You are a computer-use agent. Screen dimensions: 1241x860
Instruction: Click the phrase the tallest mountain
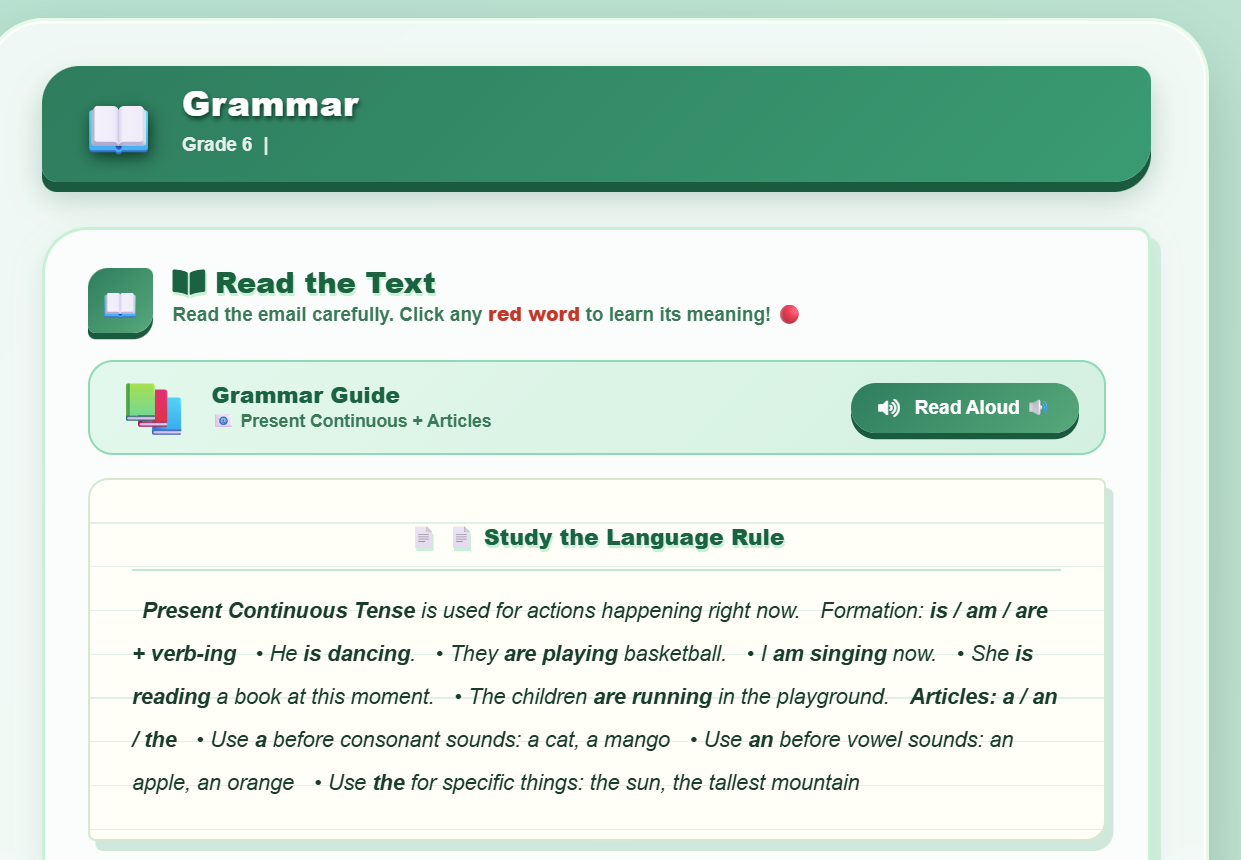tap(766, 782)
